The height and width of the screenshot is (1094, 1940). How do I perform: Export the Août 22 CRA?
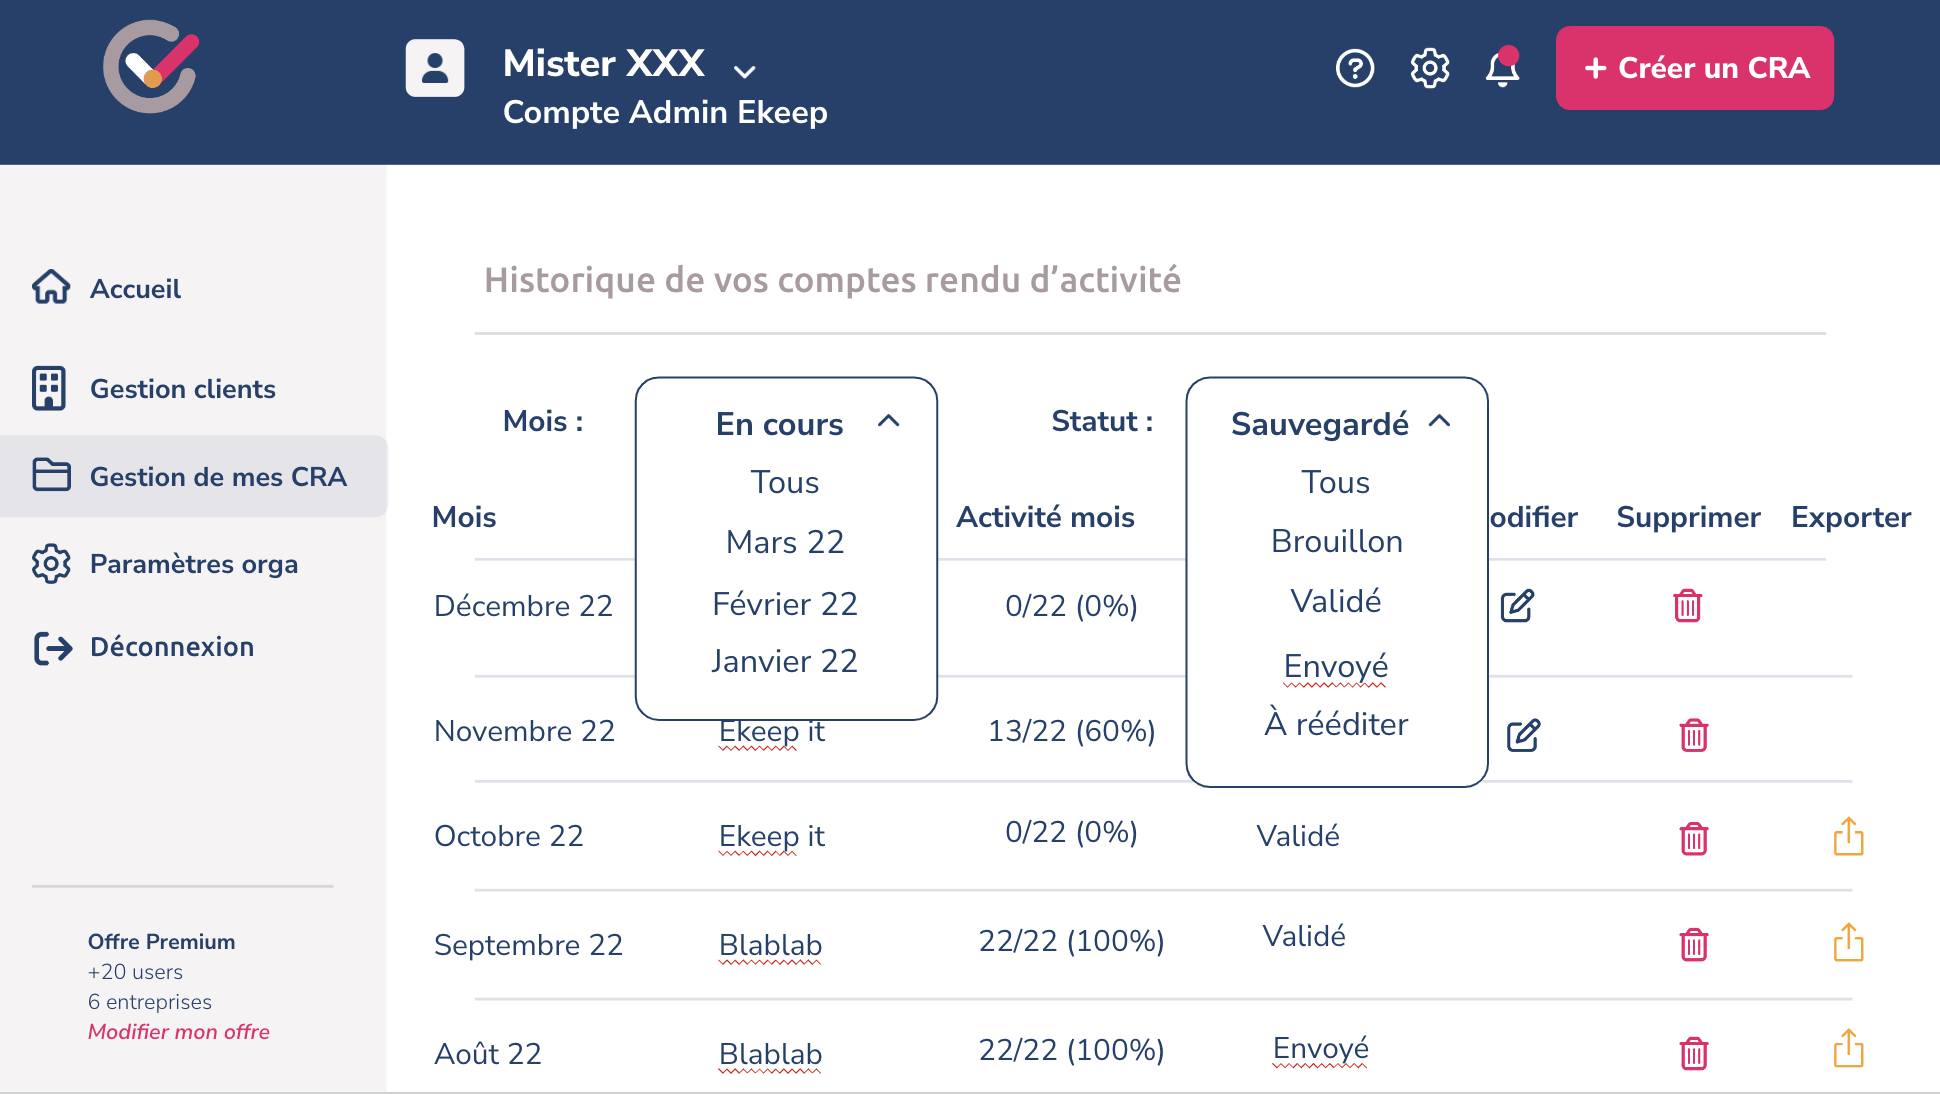tap(1848, 1049)
